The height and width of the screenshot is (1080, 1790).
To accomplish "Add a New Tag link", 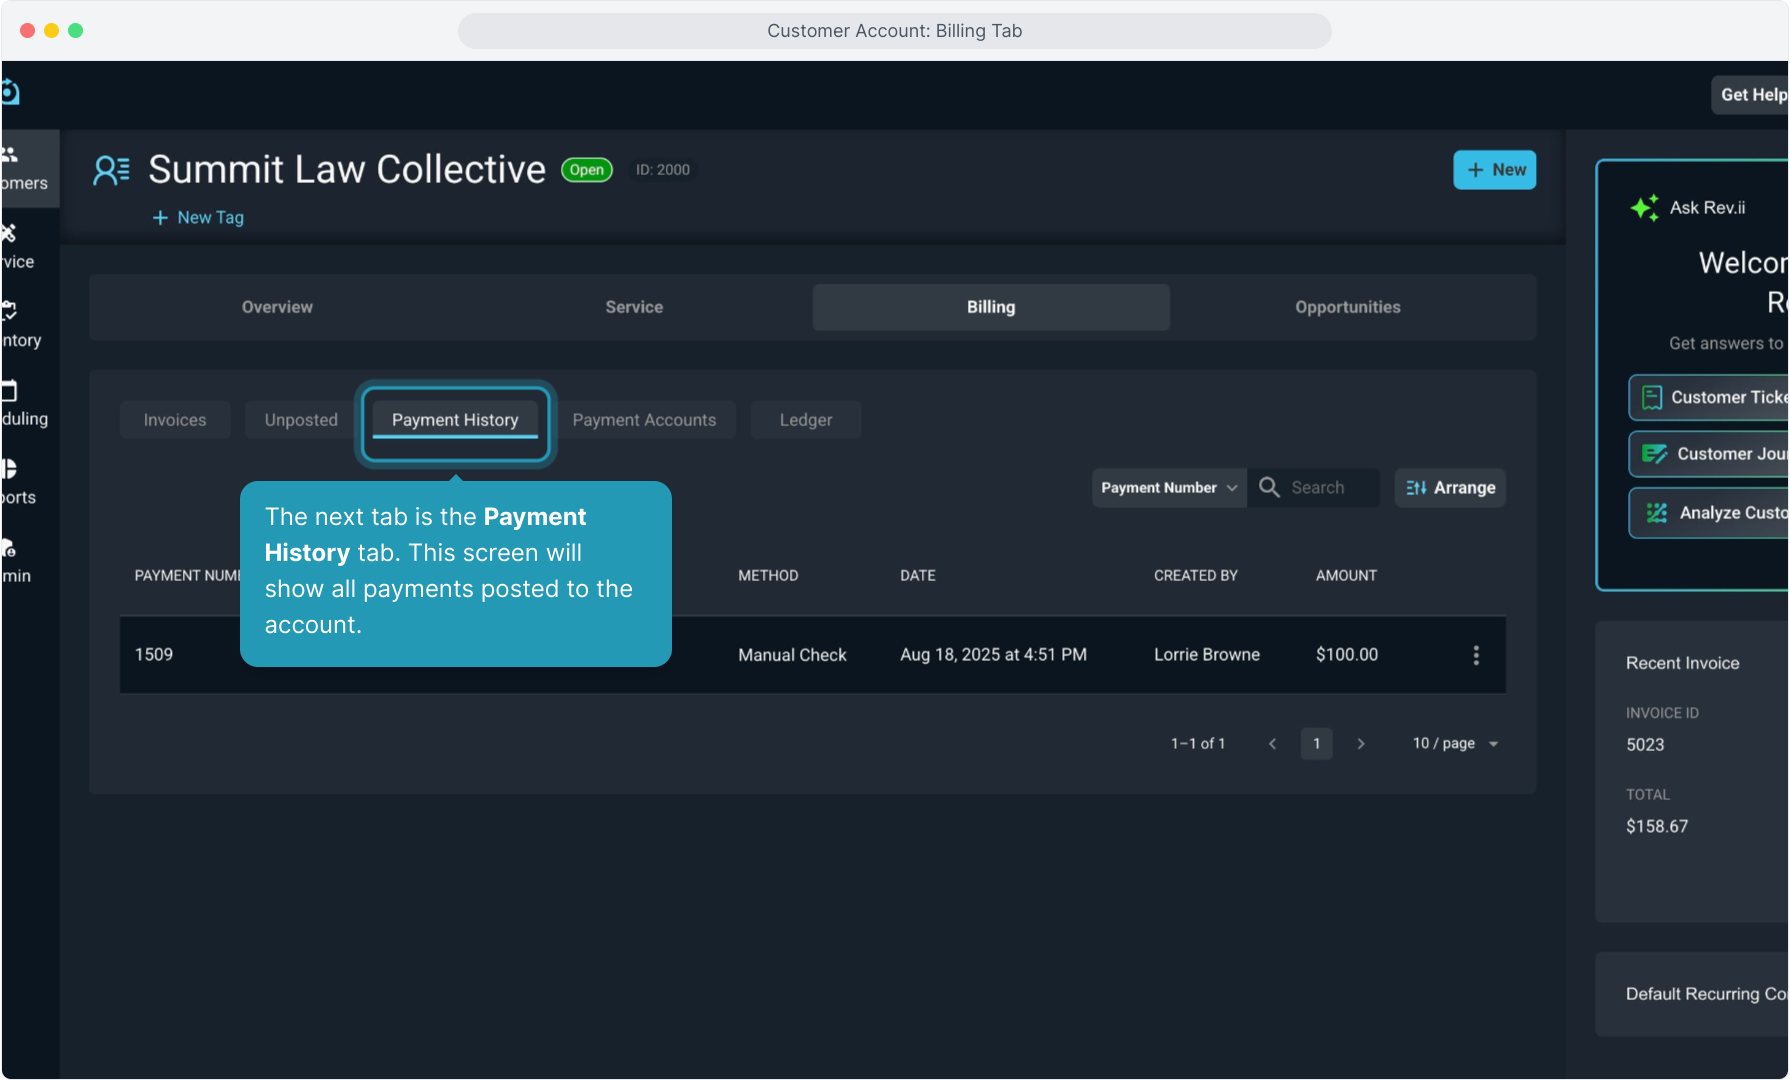I will 198,218.
